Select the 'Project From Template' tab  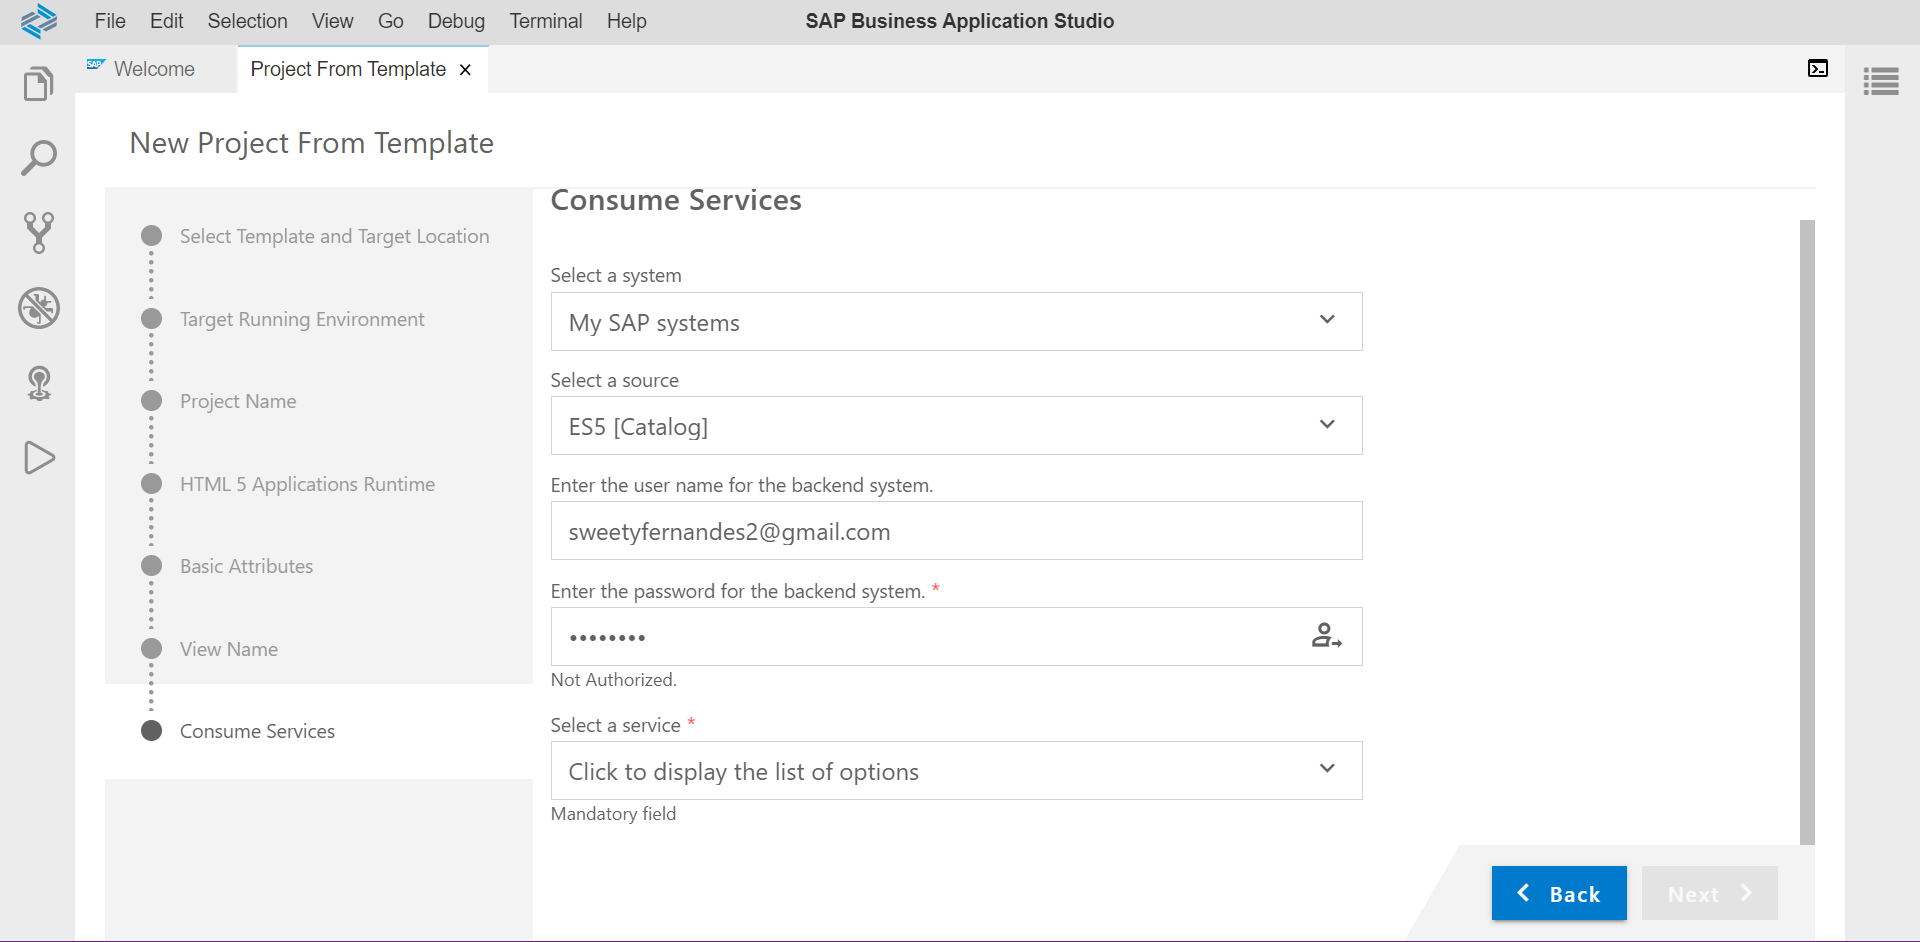tap(347, 69)
